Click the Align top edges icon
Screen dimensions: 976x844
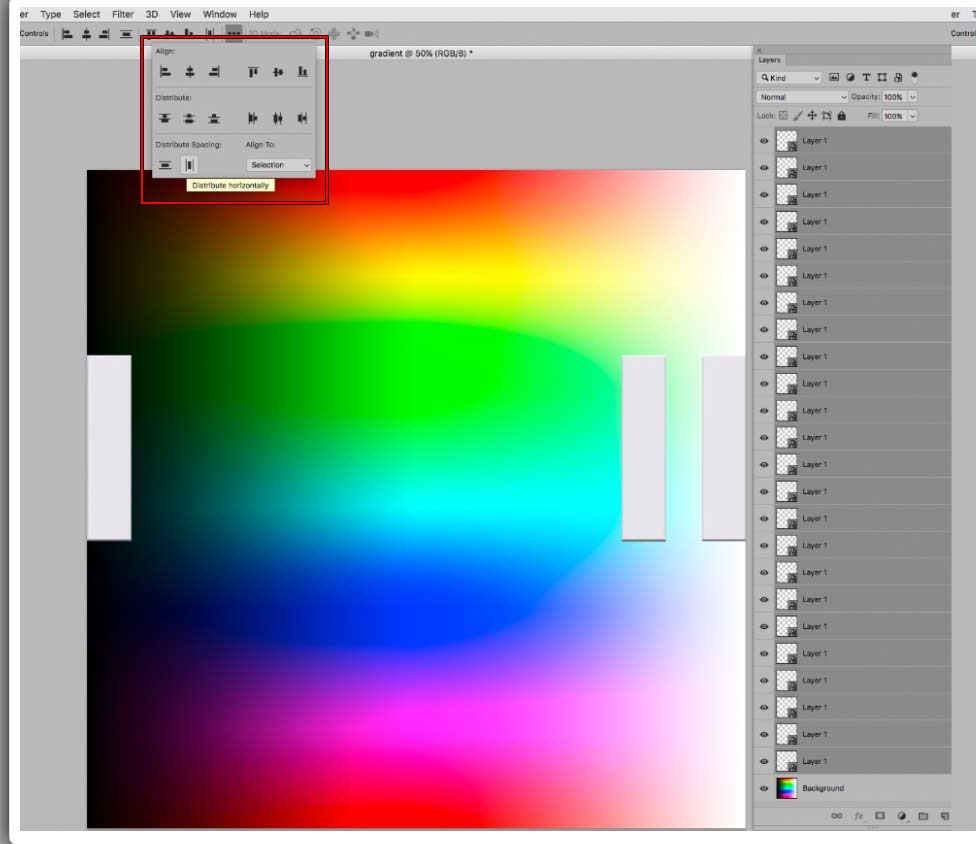(x=252, y=70)
